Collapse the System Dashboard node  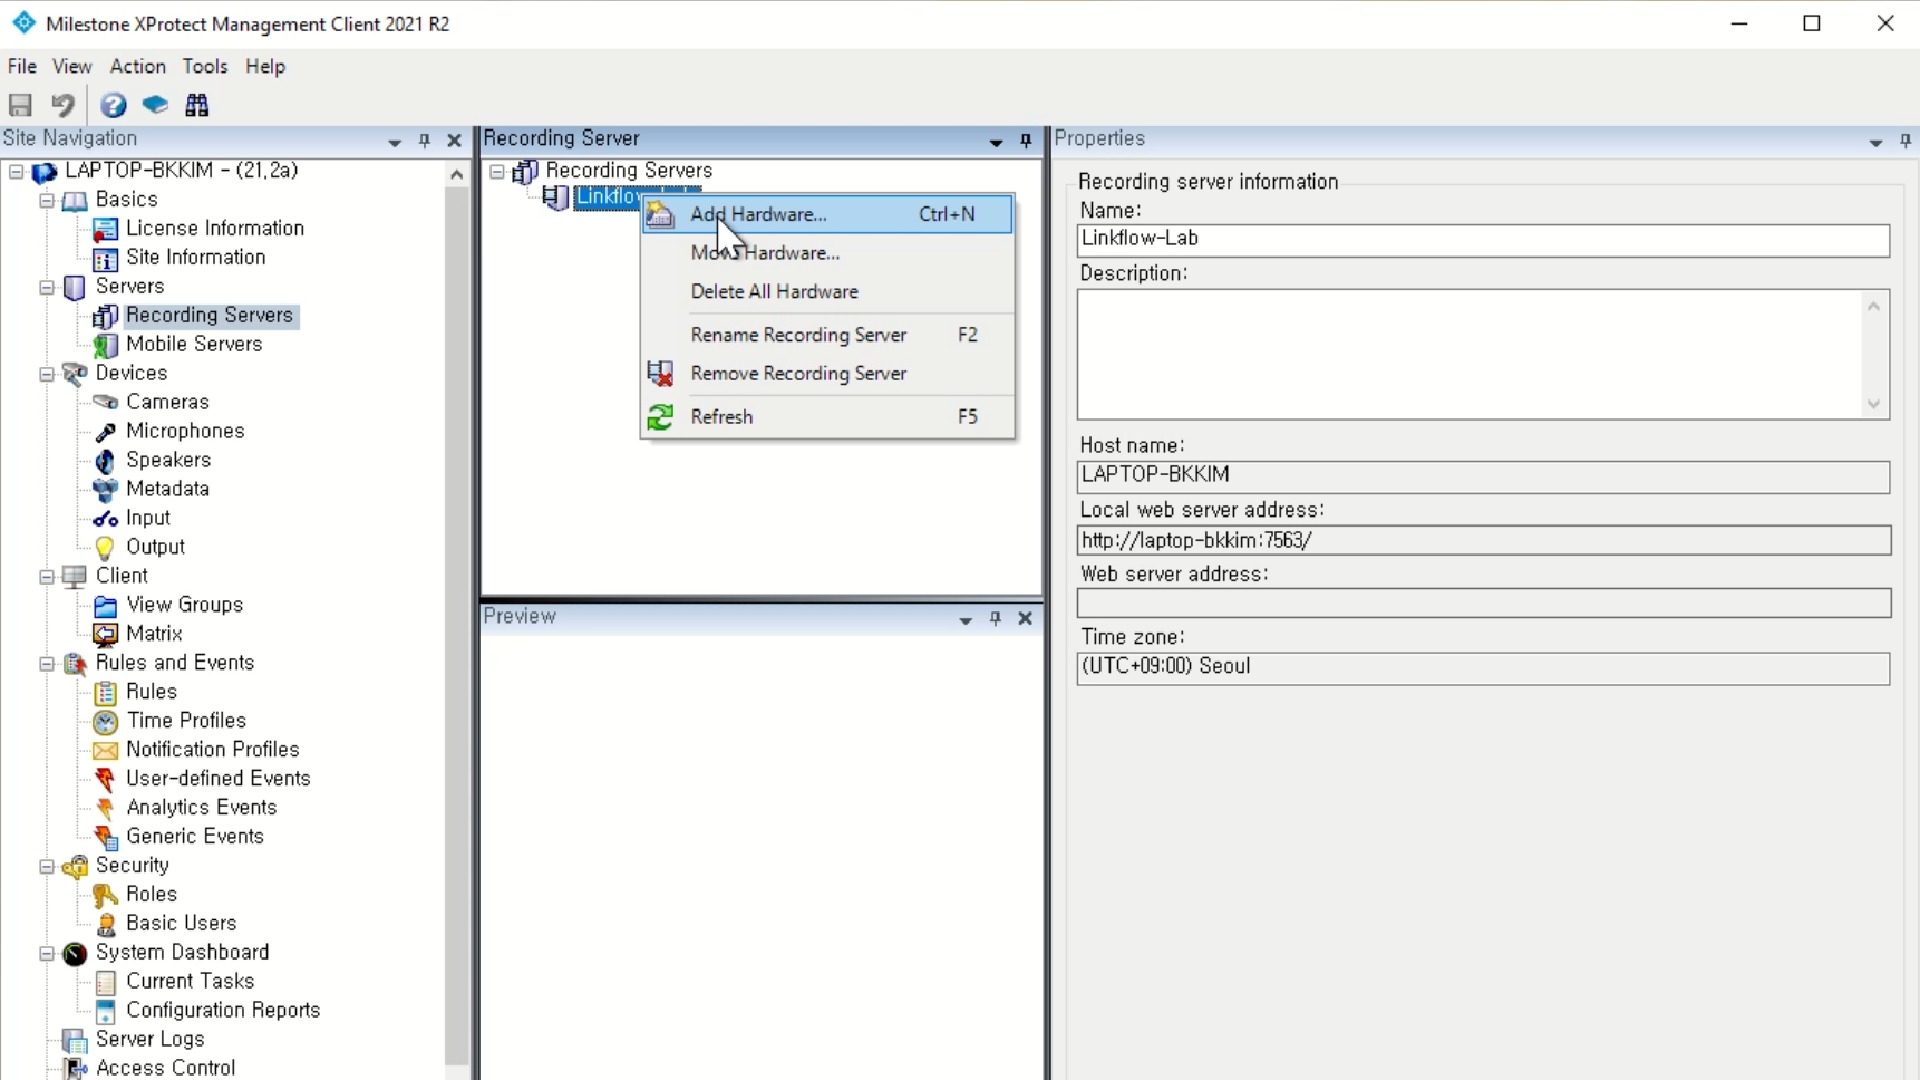pyautogui.click(x=46, y=954)
